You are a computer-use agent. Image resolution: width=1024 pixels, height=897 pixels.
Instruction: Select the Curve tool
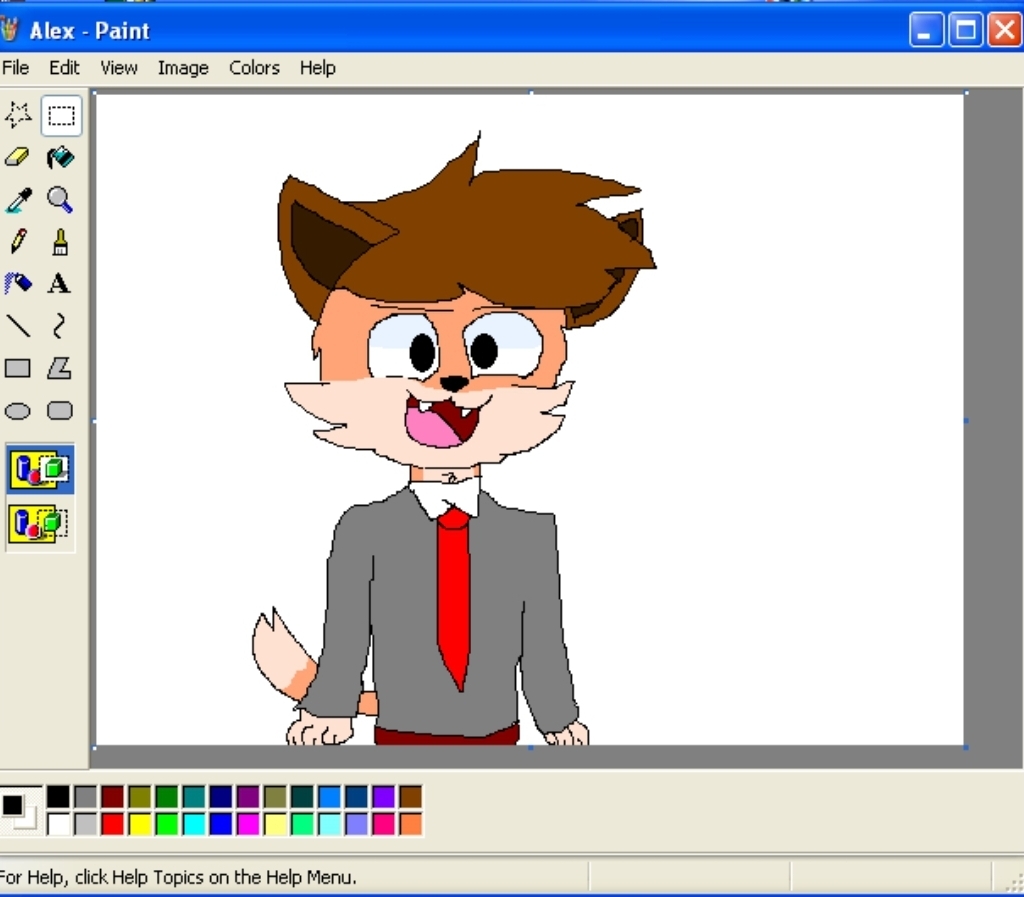[60, 326]
